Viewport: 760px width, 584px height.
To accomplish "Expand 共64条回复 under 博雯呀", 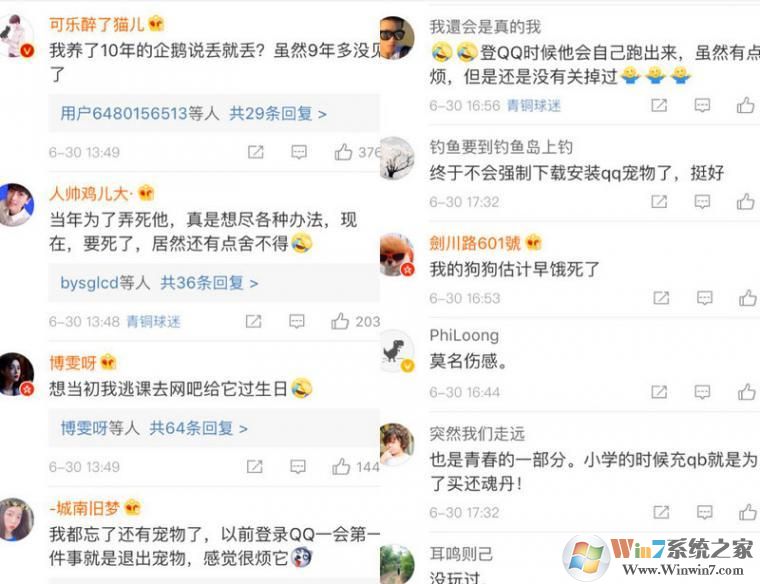I will click(198, 428).
